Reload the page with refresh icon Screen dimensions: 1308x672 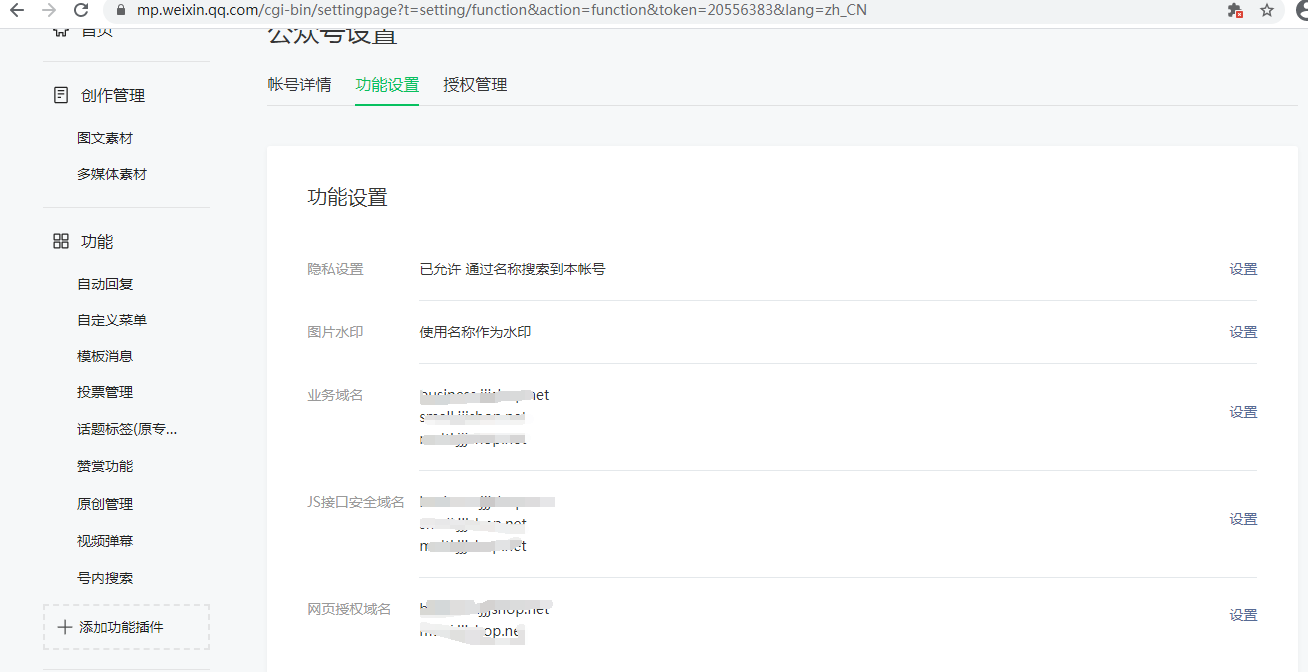81,10
